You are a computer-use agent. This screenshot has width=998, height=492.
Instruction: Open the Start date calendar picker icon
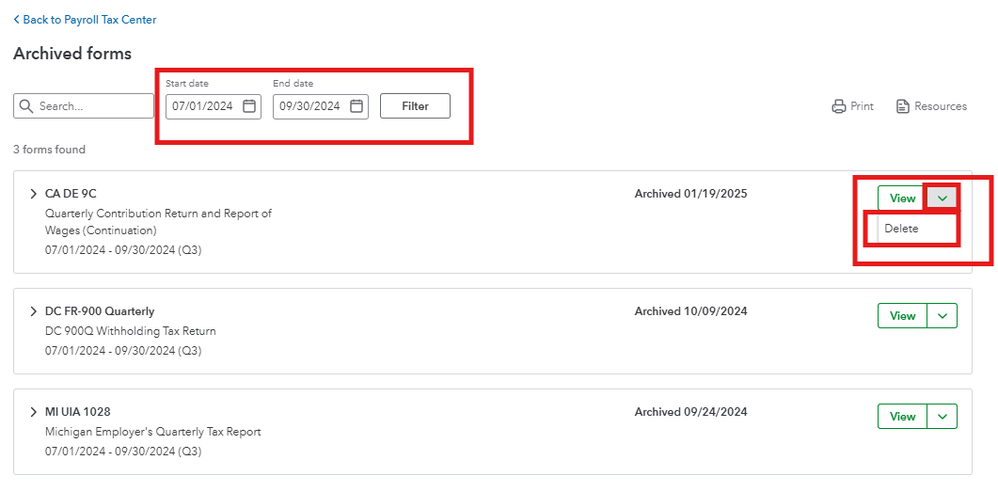[250, 106]
